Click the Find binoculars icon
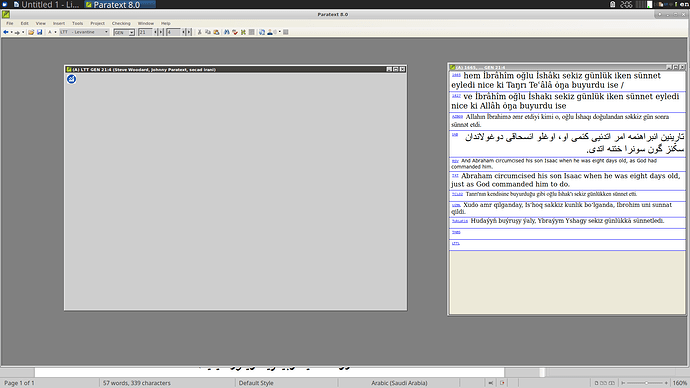 pos(226,32)
